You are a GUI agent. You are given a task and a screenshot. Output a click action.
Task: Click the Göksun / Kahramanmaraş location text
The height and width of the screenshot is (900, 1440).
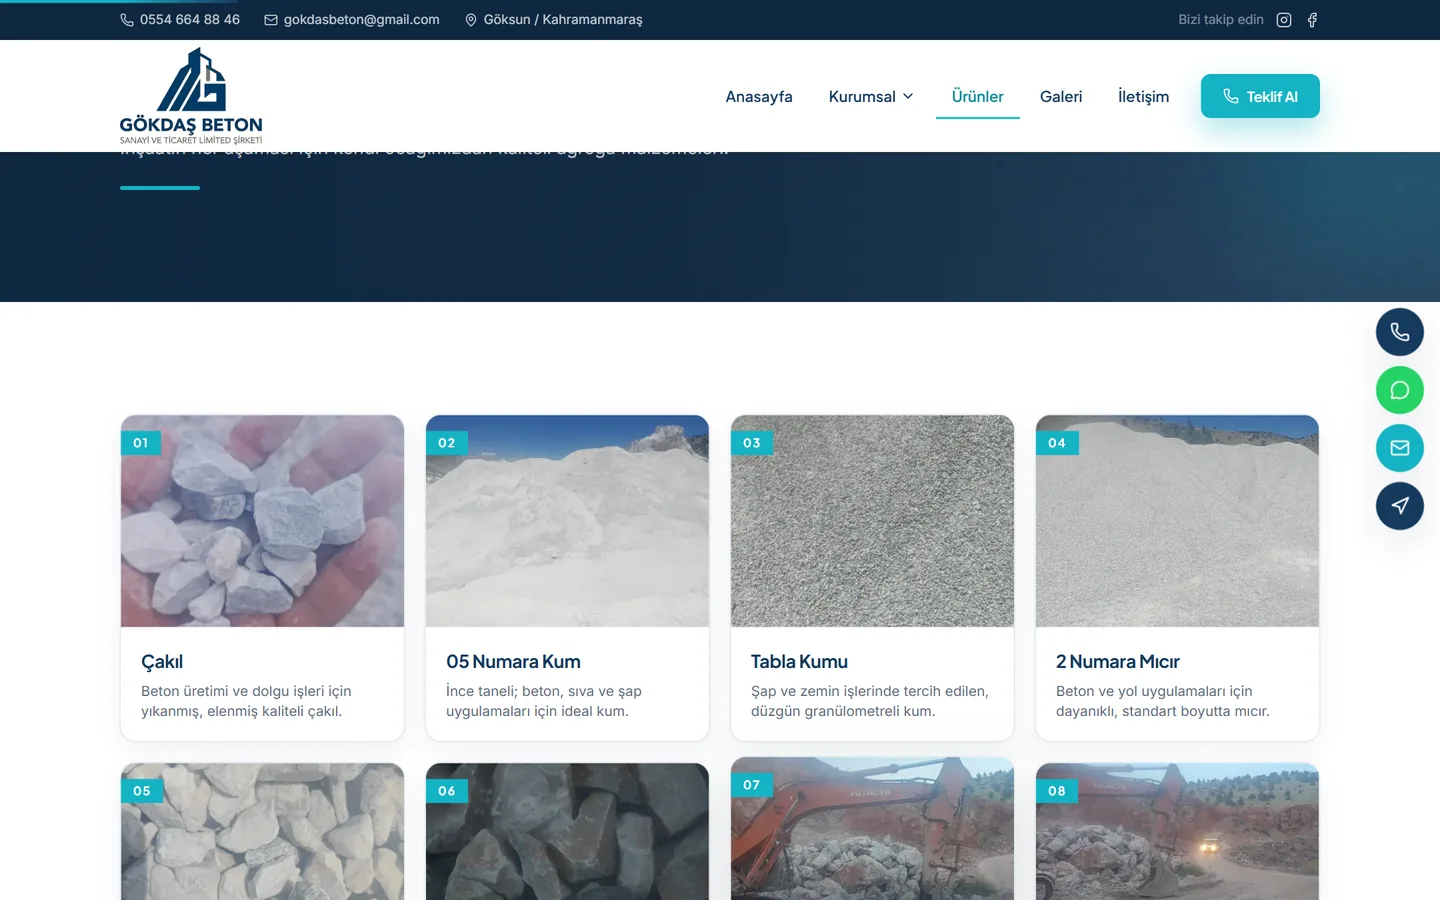pyautogui.click(x=553, y=20)
